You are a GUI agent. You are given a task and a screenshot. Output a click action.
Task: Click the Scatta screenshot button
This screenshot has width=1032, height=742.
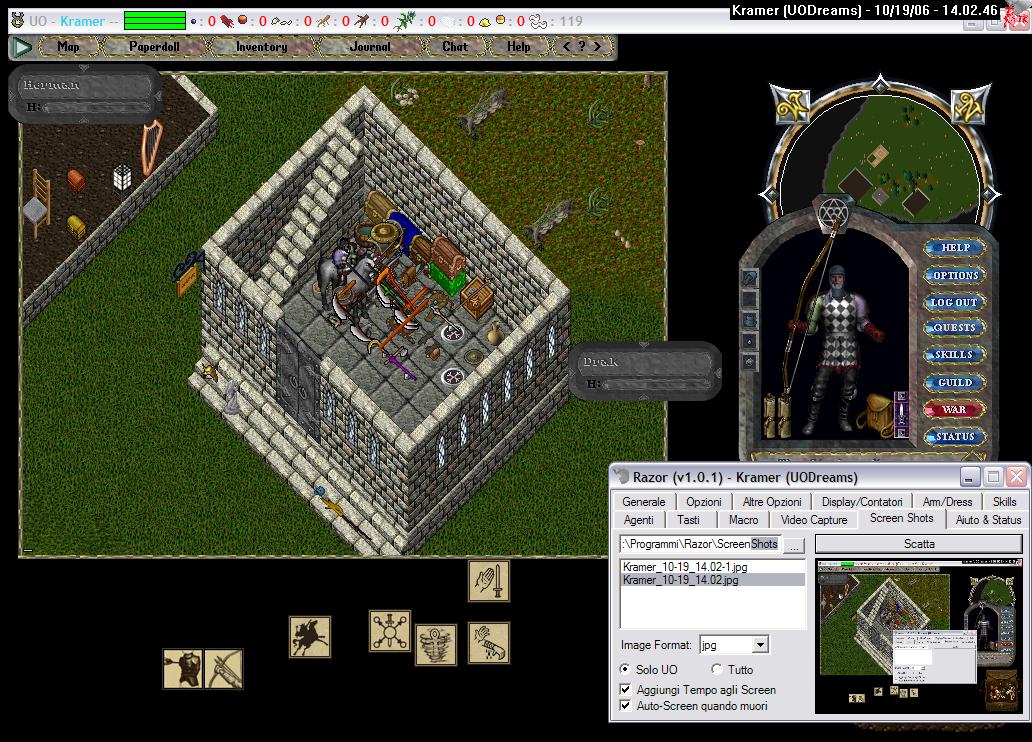[x=919, y=544]
